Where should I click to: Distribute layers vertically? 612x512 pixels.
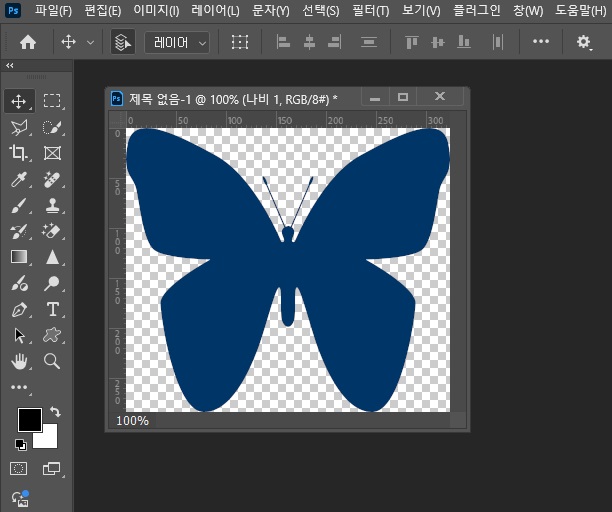pyautogui.click(x=368, y=42)
